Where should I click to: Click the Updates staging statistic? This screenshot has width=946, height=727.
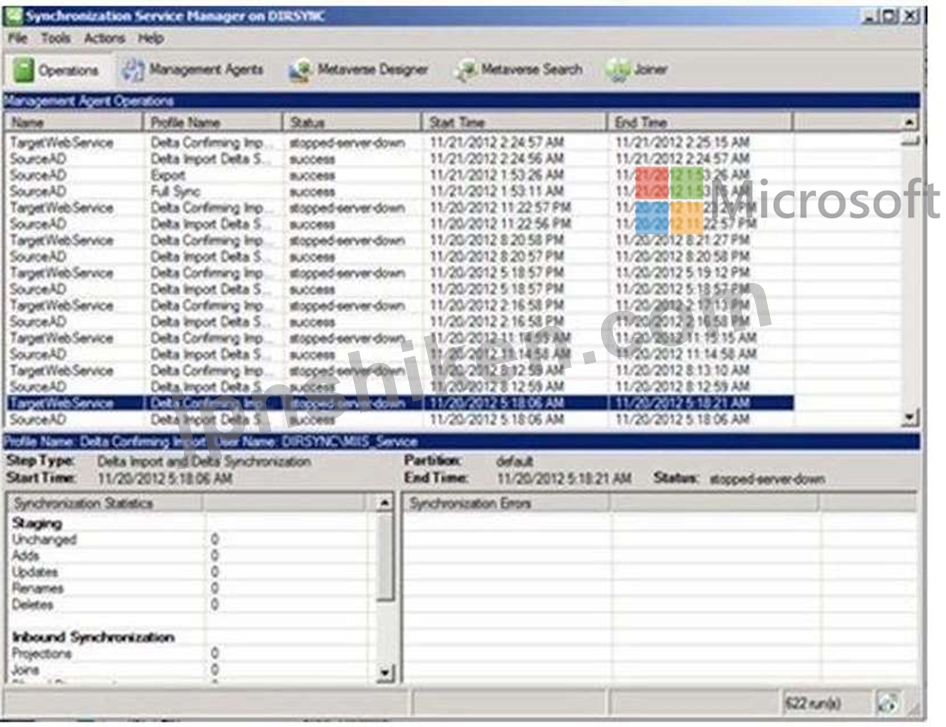point(35,572)
